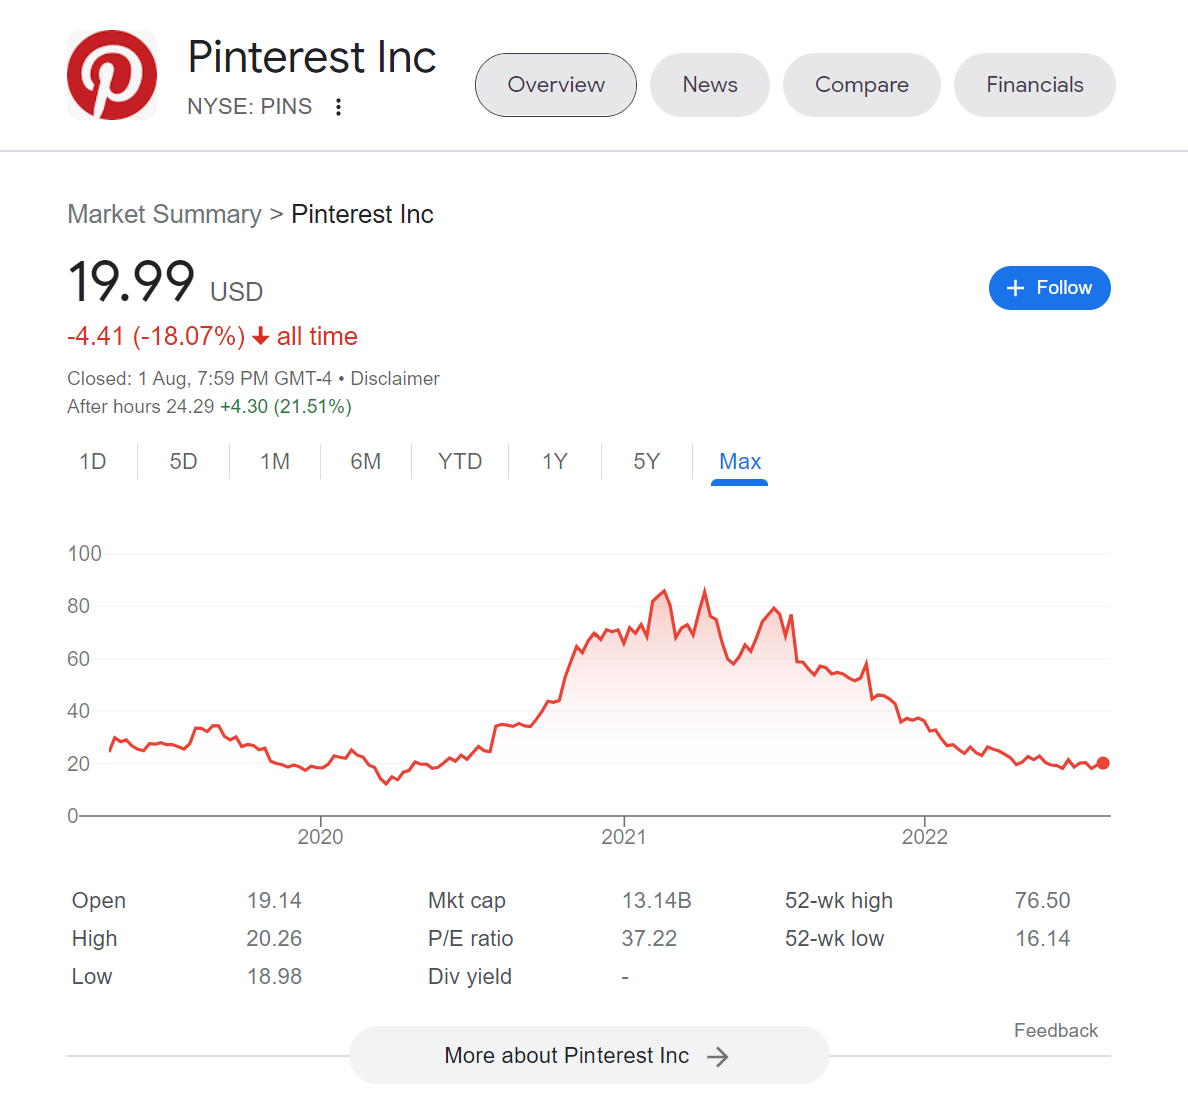Open the three-dot options menu
This screenshot has height=1094, width=1188.
pos(339,107)
